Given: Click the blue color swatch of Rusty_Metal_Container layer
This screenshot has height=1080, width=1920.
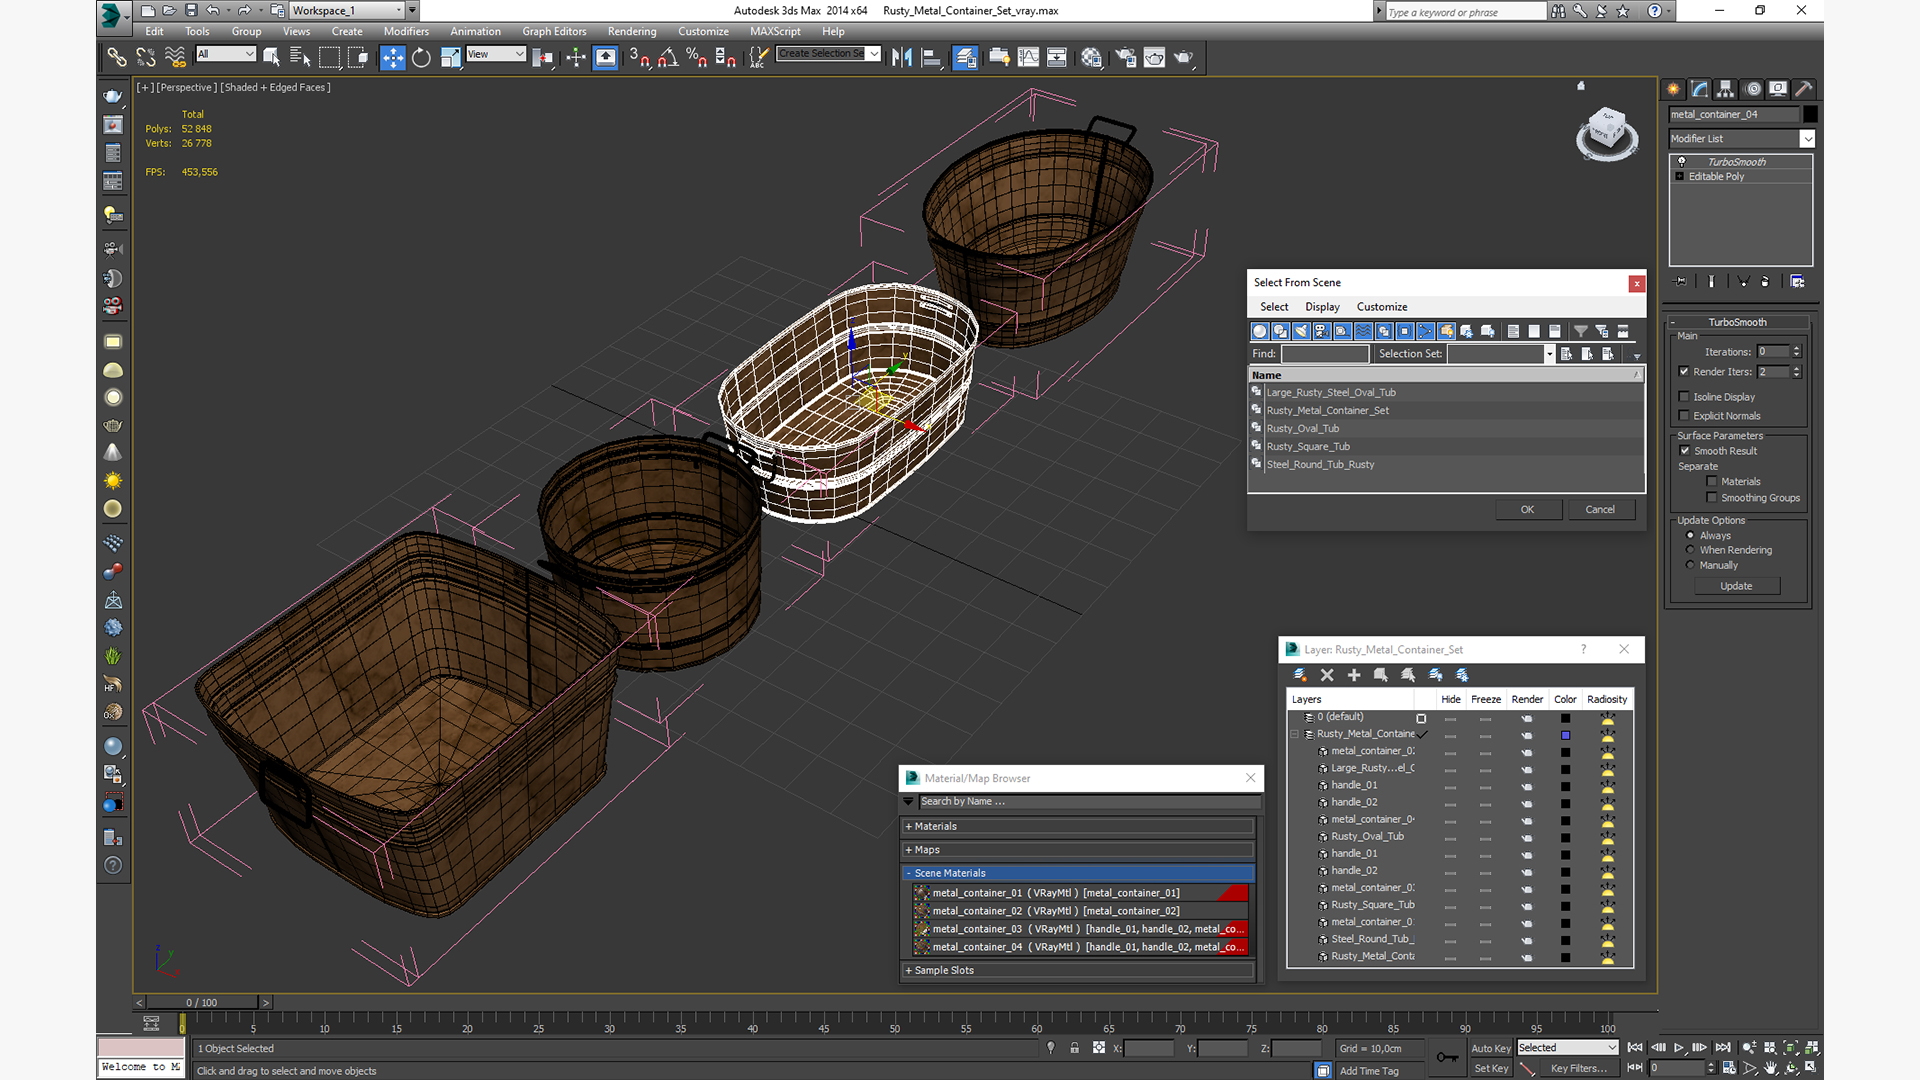Looking at the screenshot, I should click(x=1566, y=735).
